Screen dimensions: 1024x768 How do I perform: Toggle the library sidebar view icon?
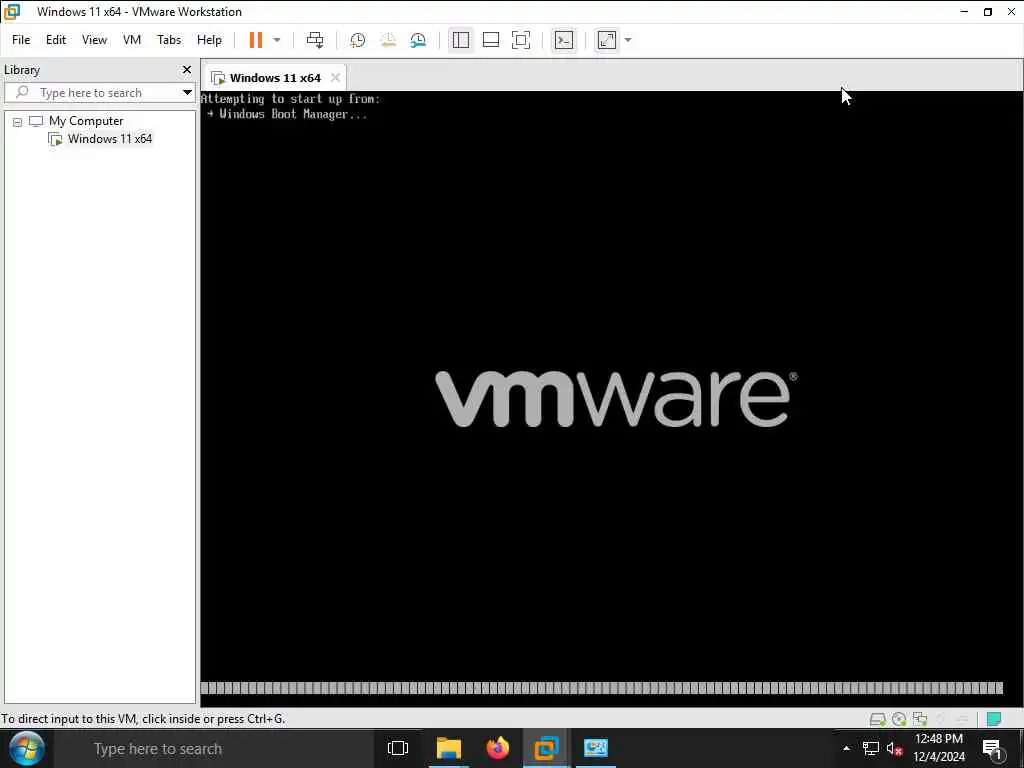tap(461, 40)
